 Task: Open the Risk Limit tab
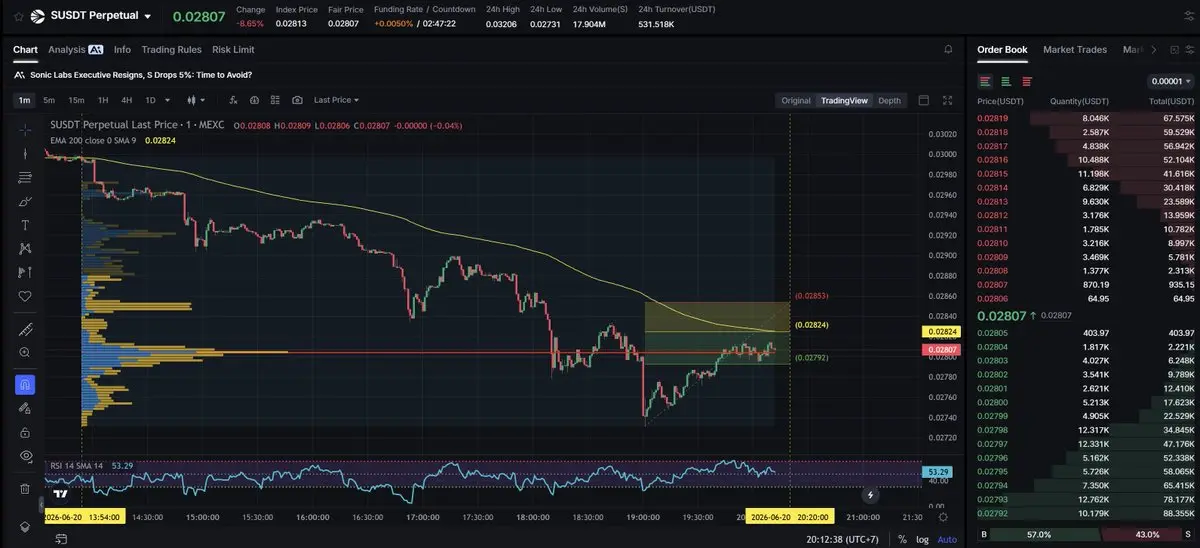coord(233,49)
